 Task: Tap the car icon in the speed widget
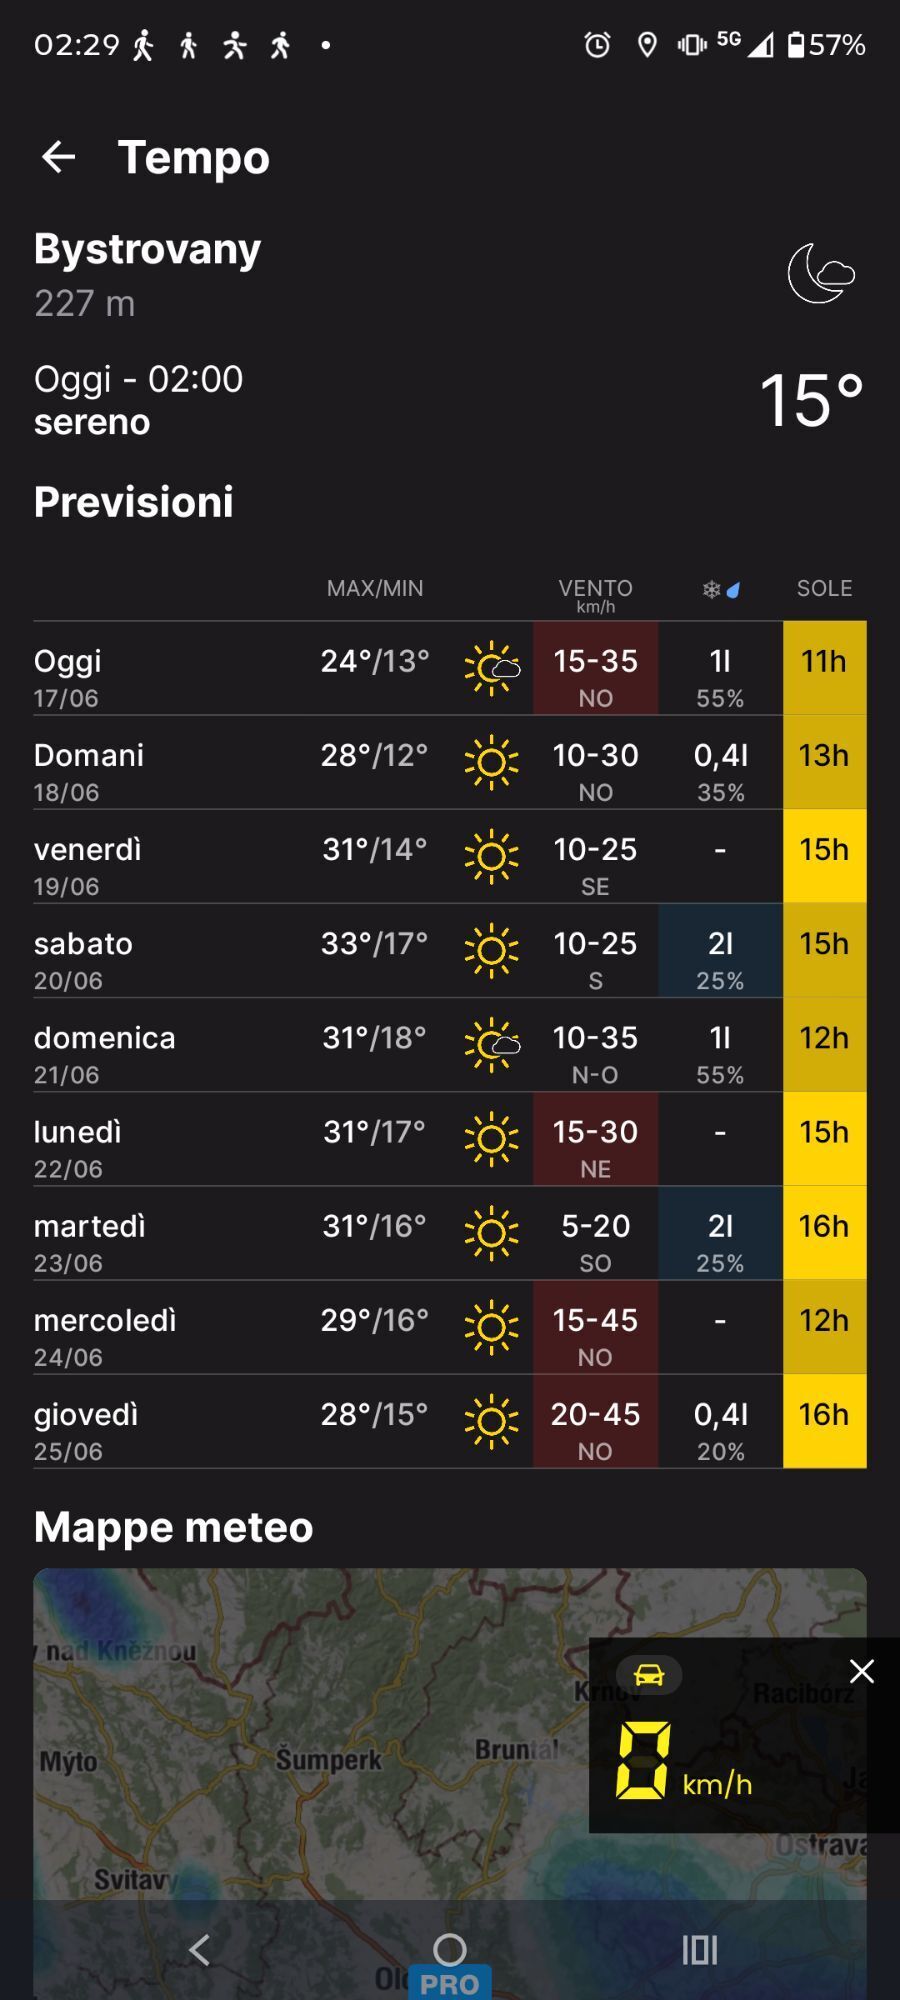click(649, 1674)
